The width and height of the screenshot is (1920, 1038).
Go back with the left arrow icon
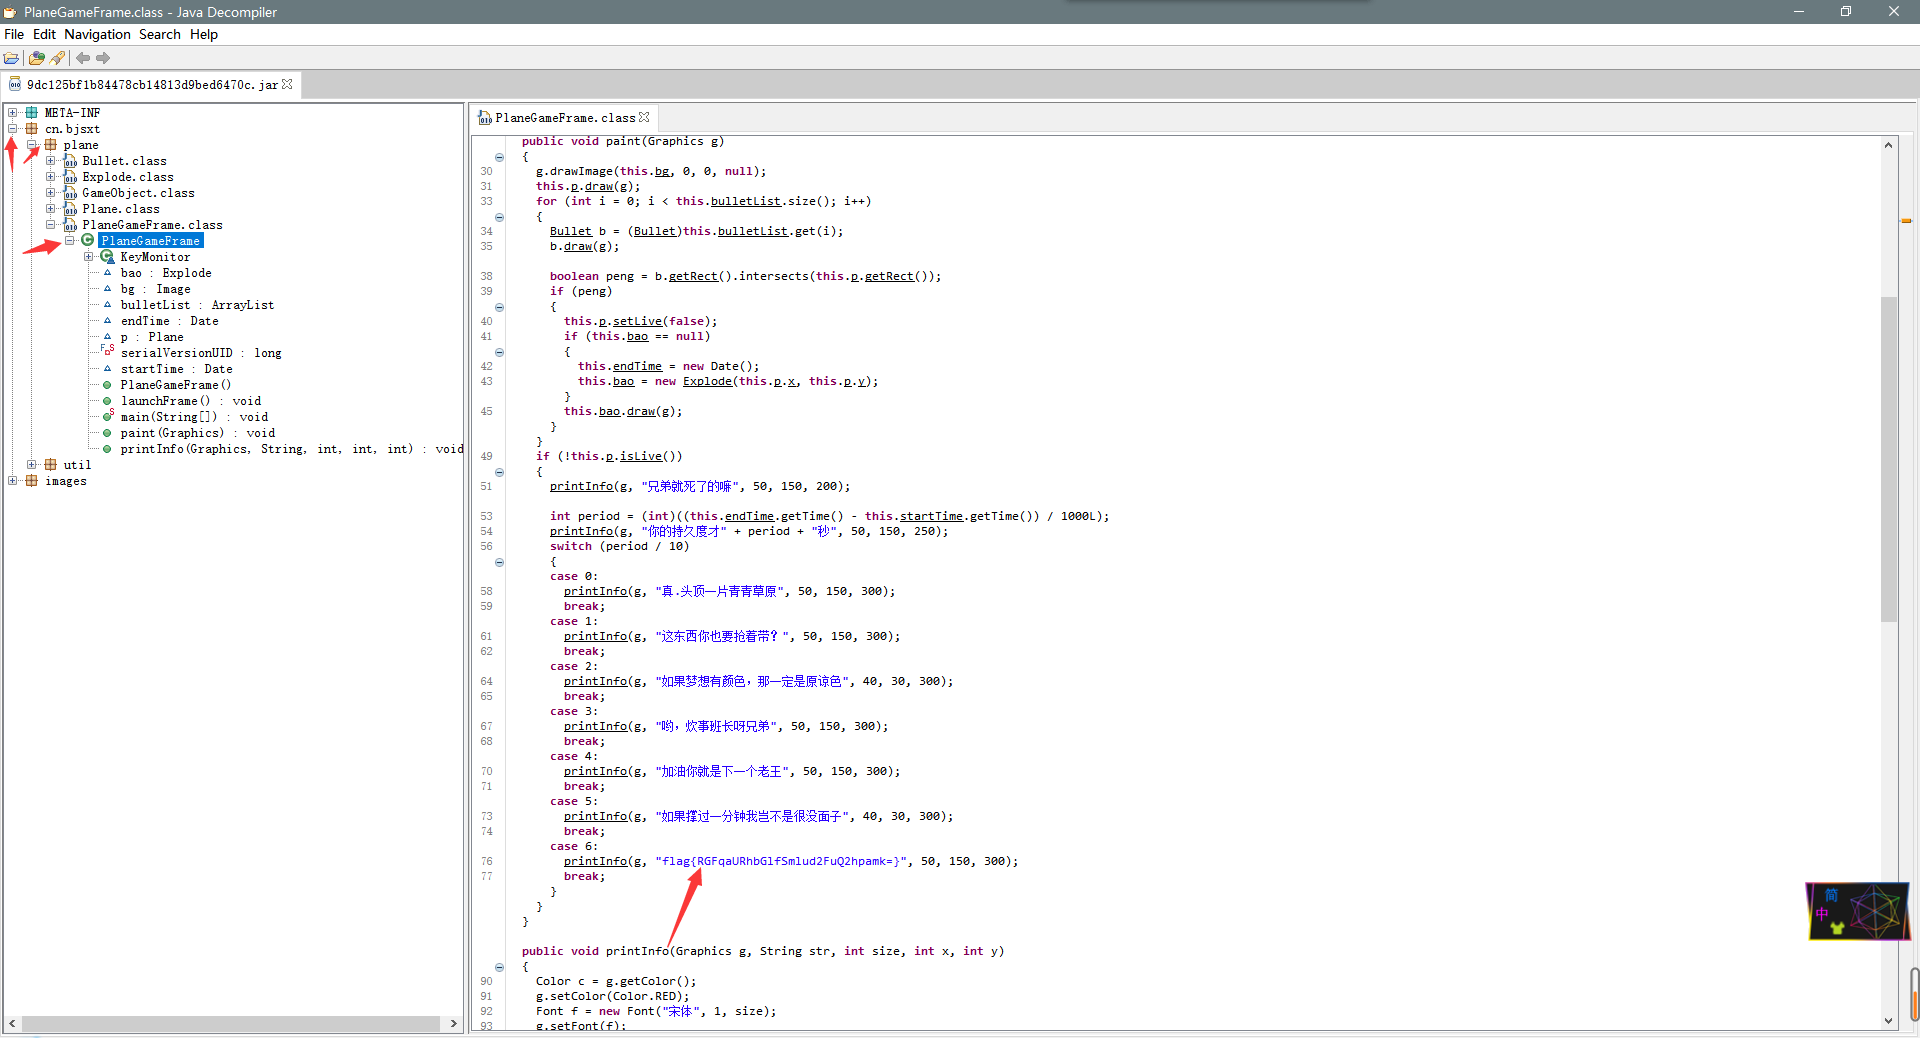coord(83,58)
